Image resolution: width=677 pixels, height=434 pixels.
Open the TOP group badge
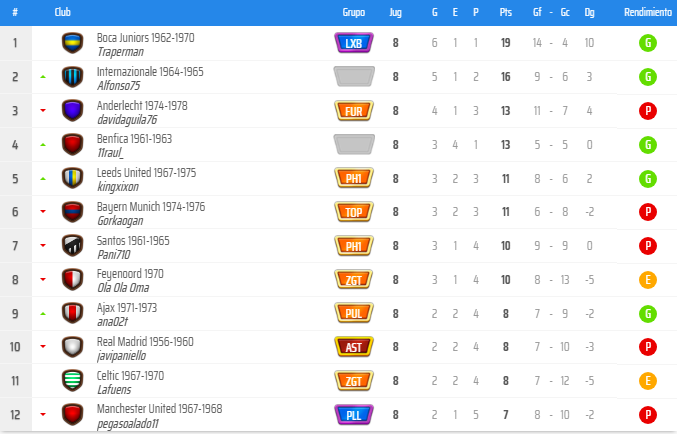354,212
